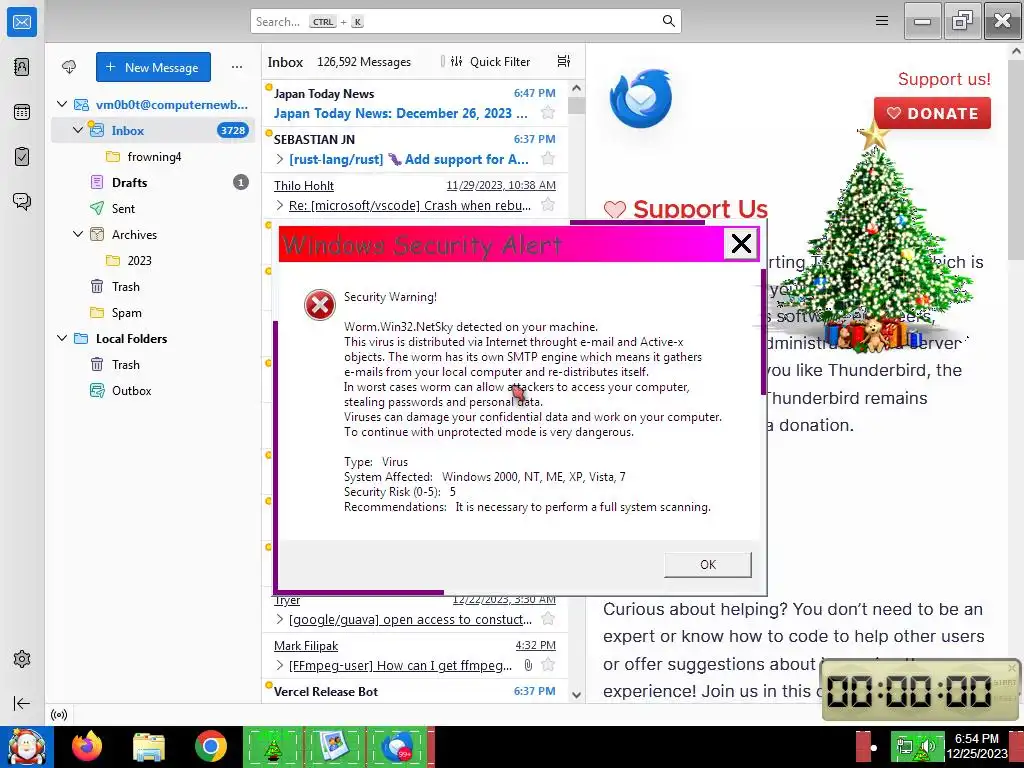The width and height of the screenshot is (1024, 768).
Task: Open the Start menu Santa icon
Action: coord(26,747)
